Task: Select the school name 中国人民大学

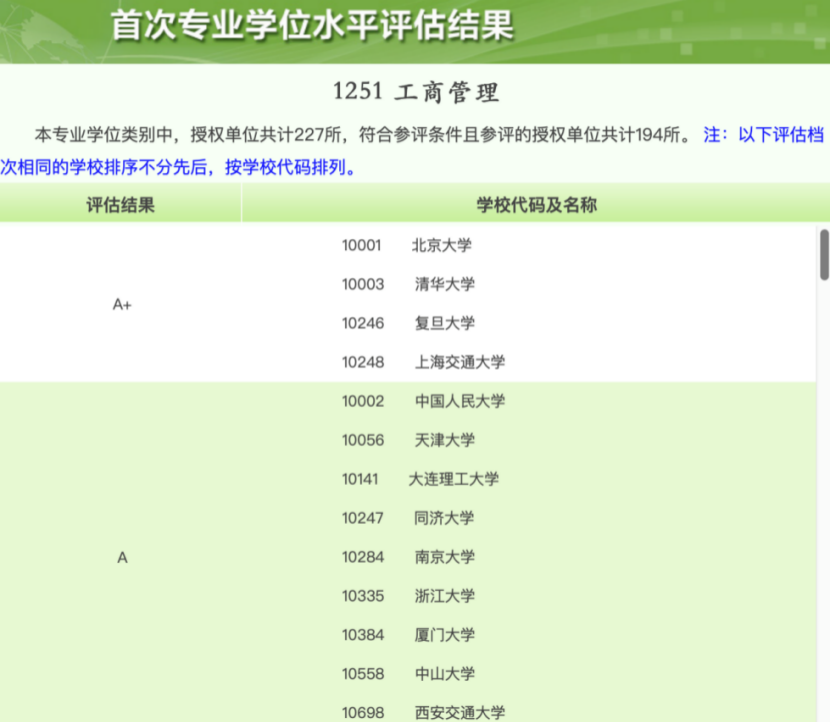Action: point(459,401)
